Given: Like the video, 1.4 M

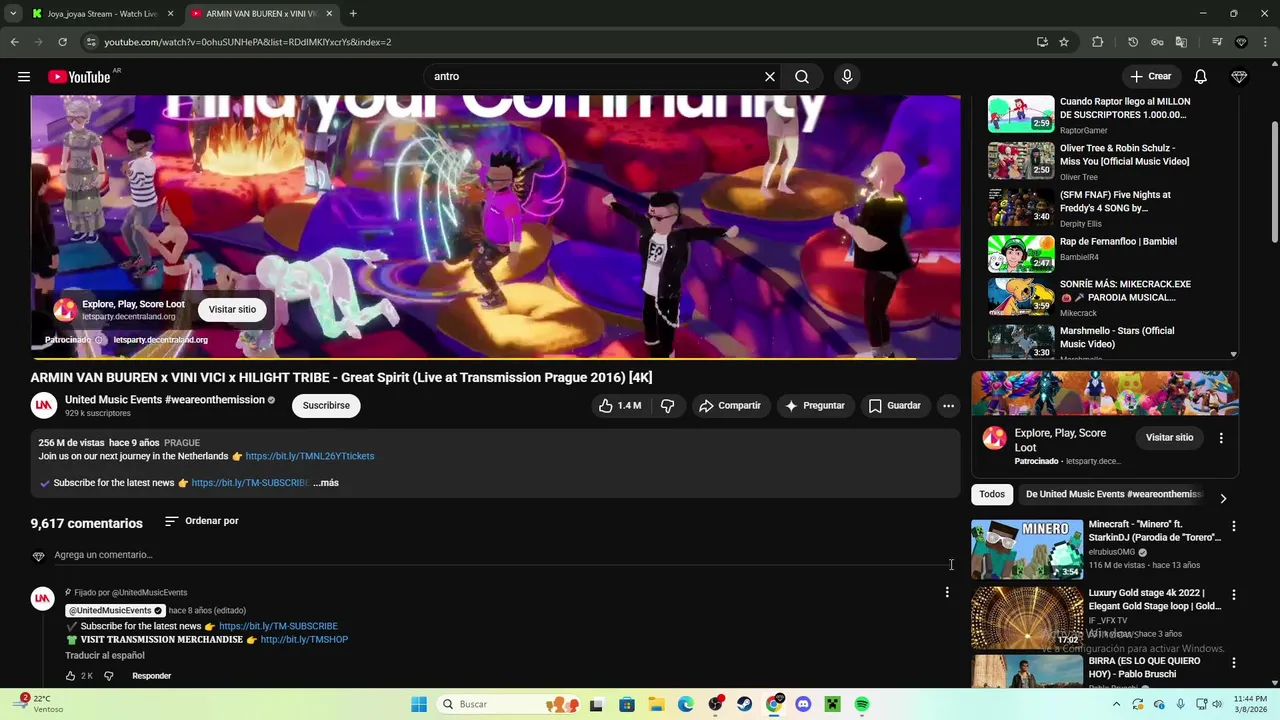Looking at the screenshot, I should (621, 406).
